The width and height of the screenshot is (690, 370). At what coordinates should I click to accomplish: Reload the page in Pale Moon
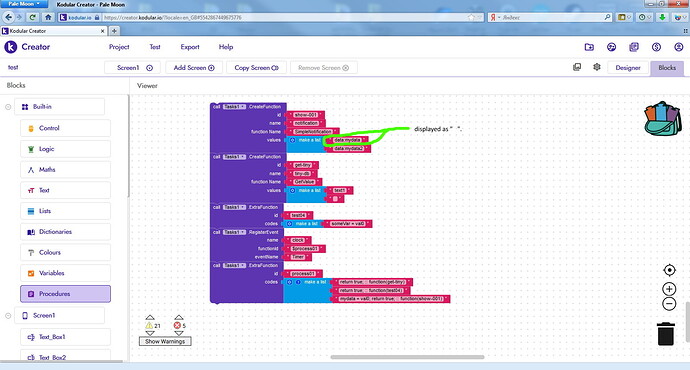point(32,17)
